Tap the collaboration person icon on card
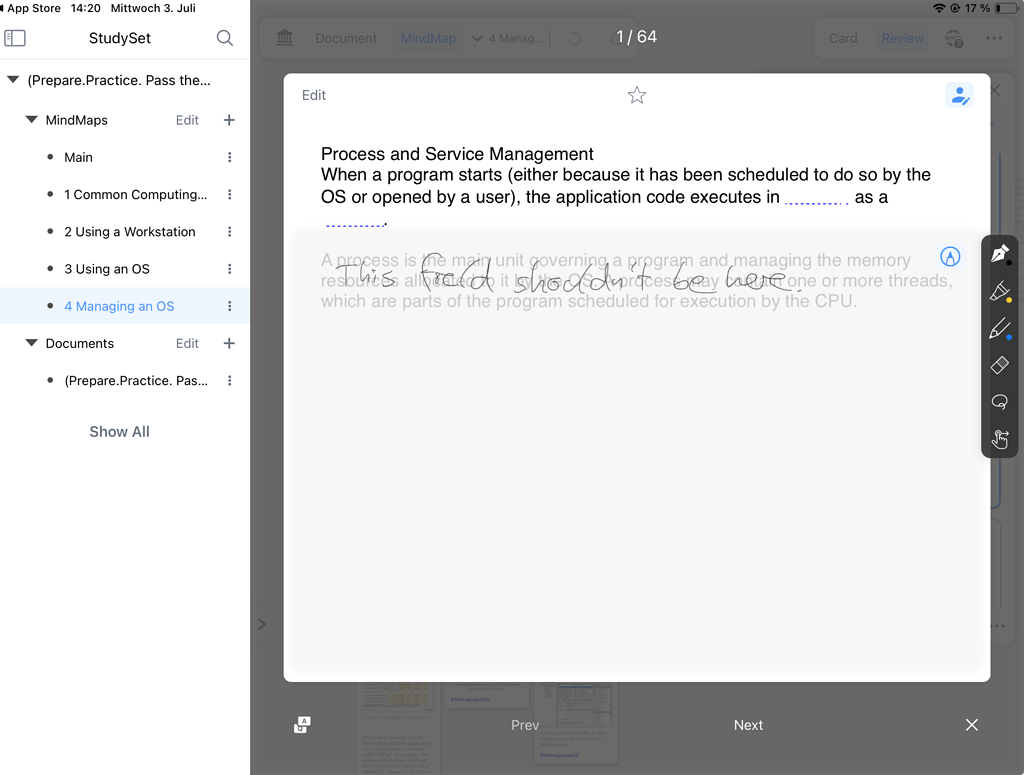The height and width of the screenshot is (775, 1024). [x=960, y=95]
